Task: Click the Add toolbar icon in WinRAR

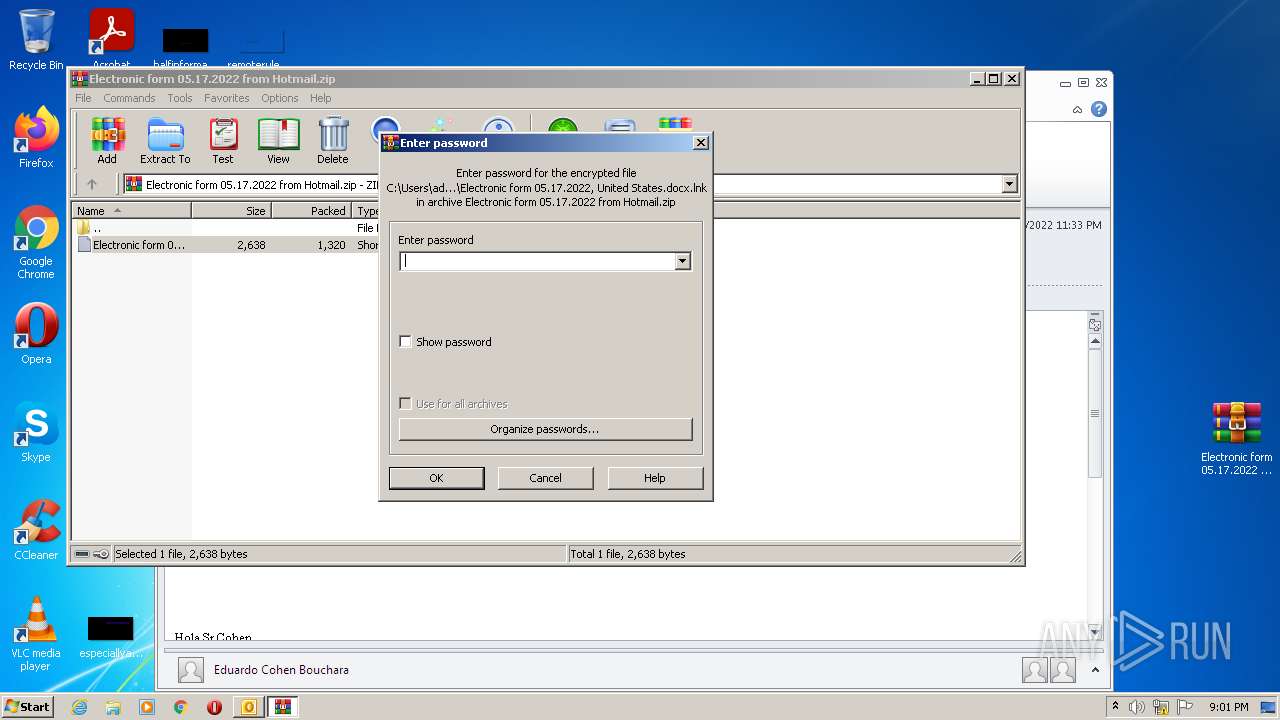Action: [x=107, y=141]
